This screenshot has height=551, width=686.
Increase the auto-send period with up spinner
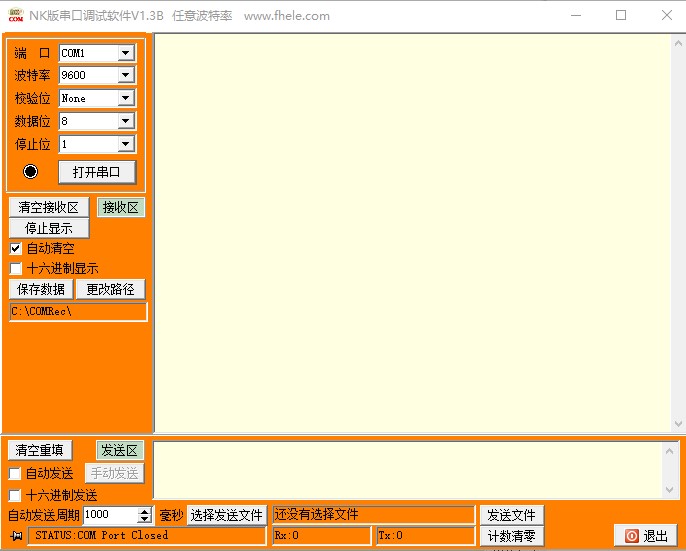(x=144, y=511)
